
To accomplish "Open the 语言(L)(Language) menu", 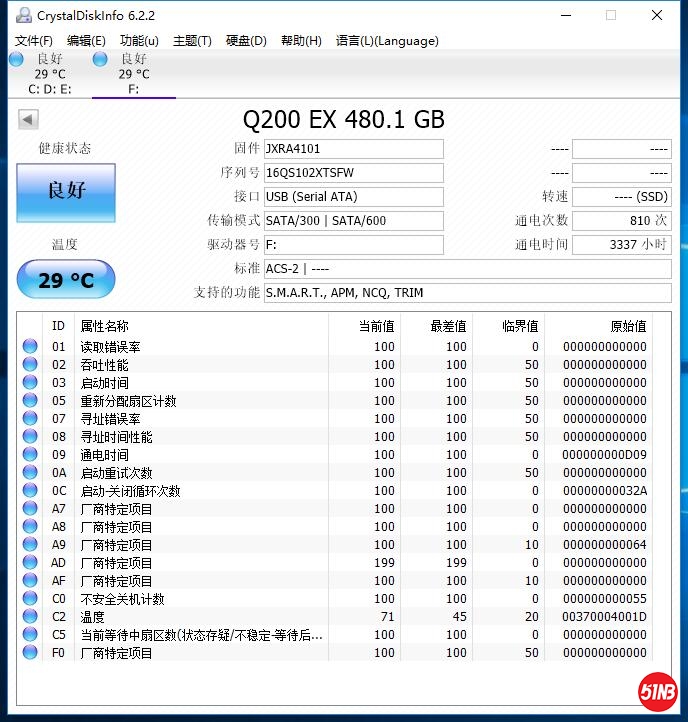I will point(387,41).
